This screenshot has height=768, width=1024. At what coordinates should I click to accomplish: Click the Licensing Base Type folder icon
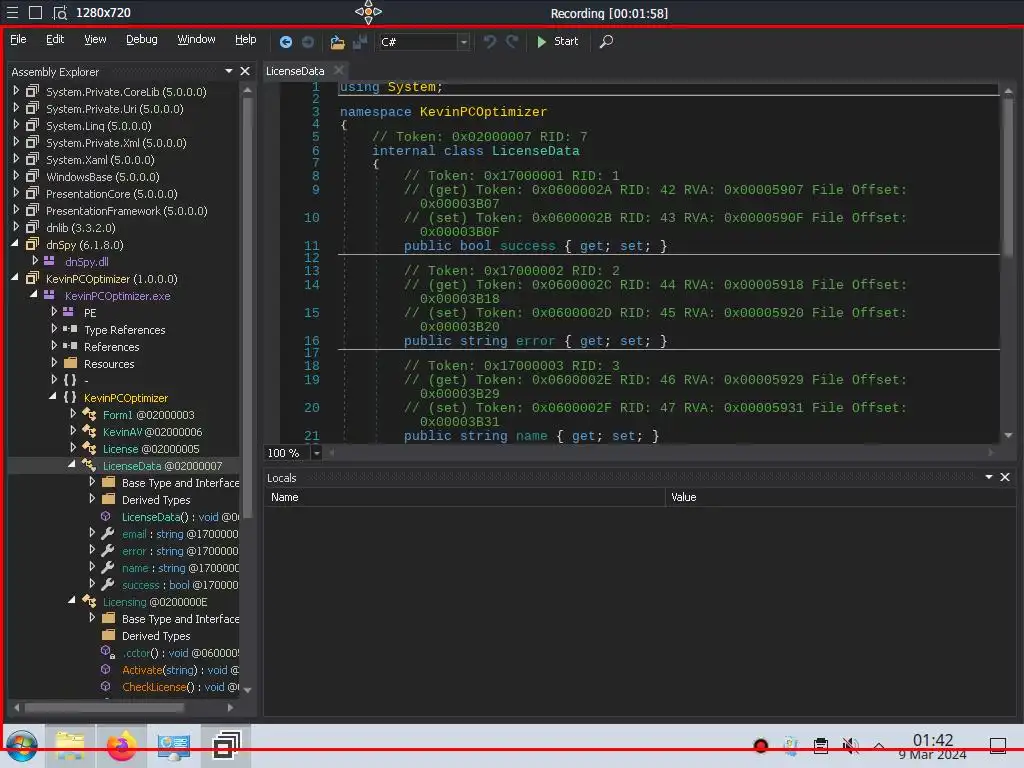click(x=108, y=618)
